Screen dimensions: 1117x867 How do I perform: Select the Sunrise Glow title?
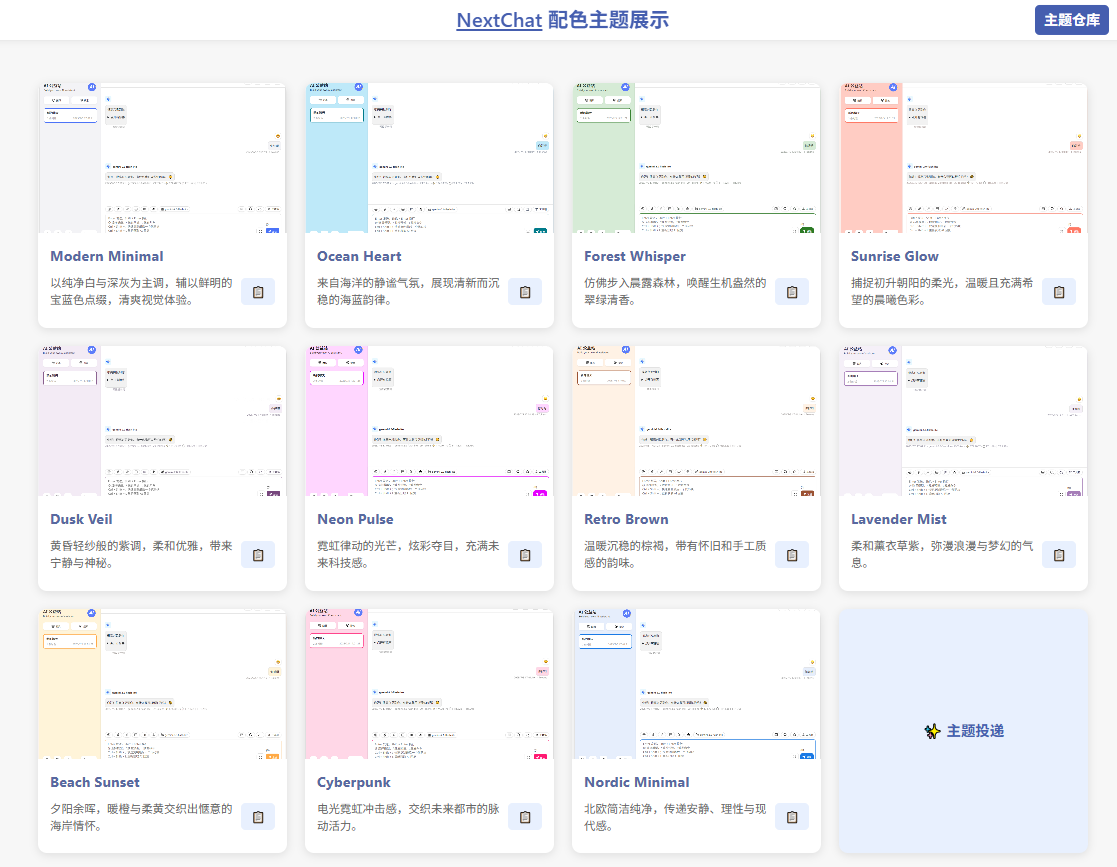pos(895,256)
